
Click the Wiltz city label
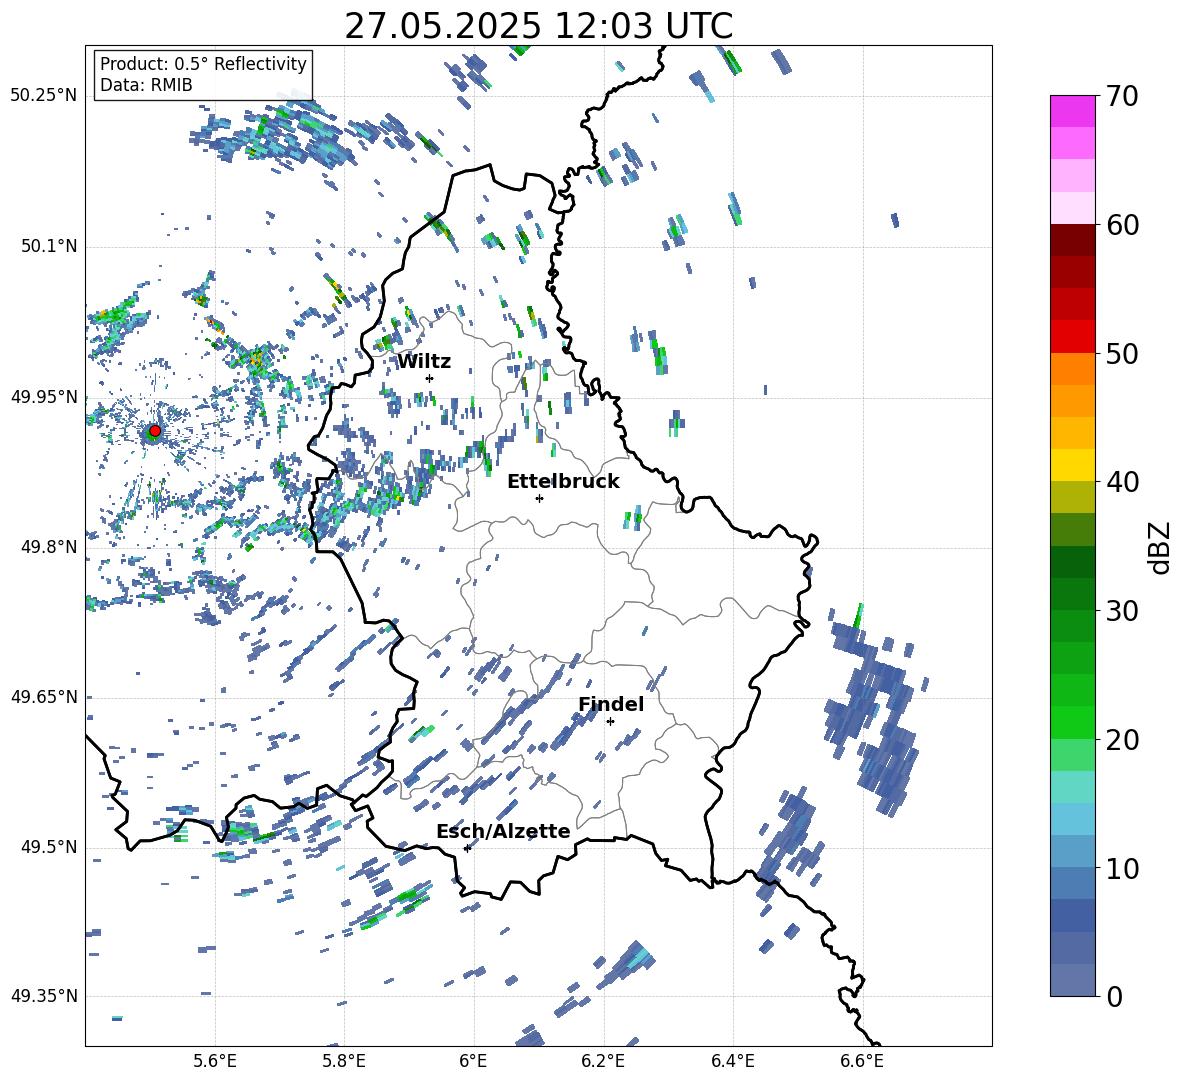pos(424,362)
